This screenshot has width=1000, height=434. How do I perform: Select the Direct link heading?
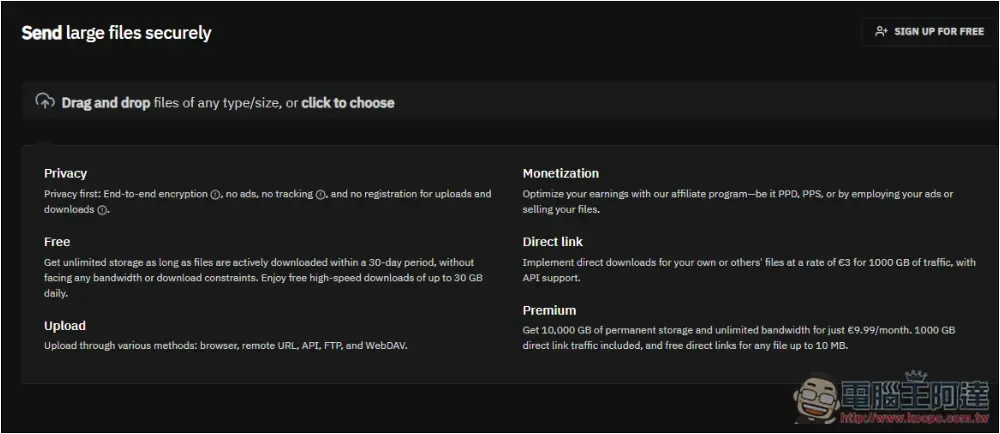(552, 242)
